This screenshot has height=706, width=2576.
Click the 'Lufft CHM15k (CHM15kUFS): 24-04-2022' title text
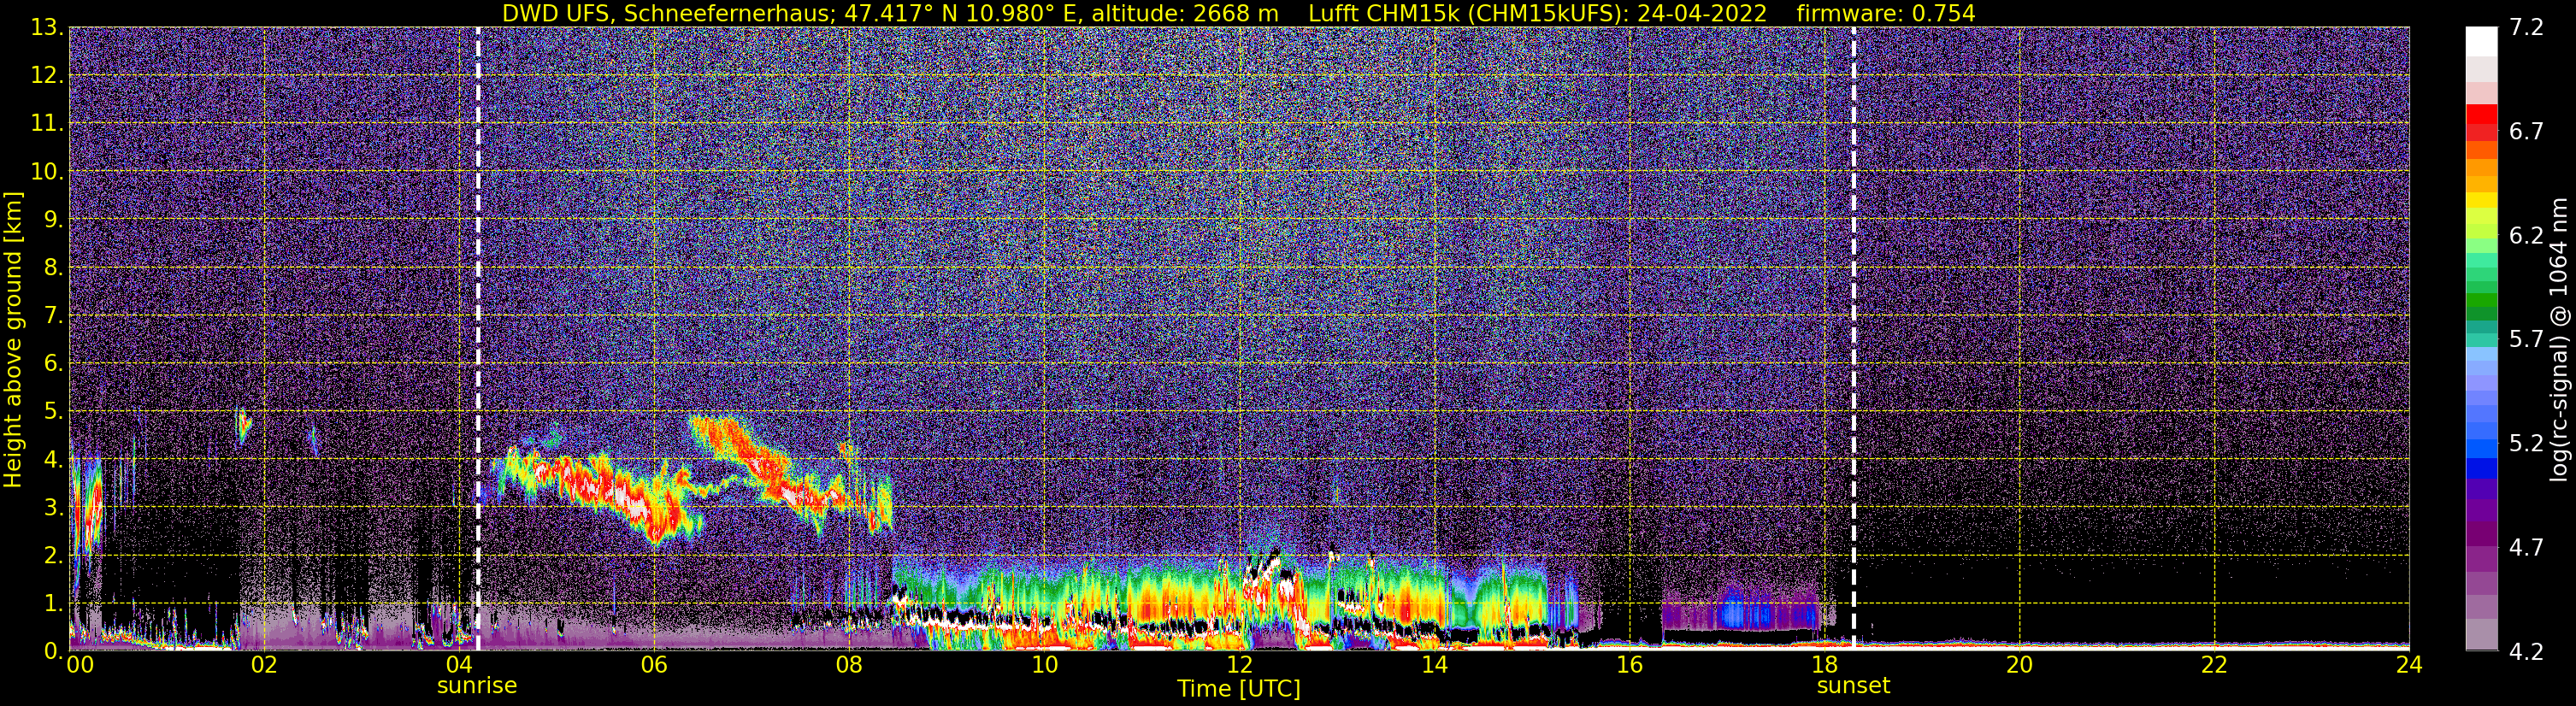(x=1537, y=14)
